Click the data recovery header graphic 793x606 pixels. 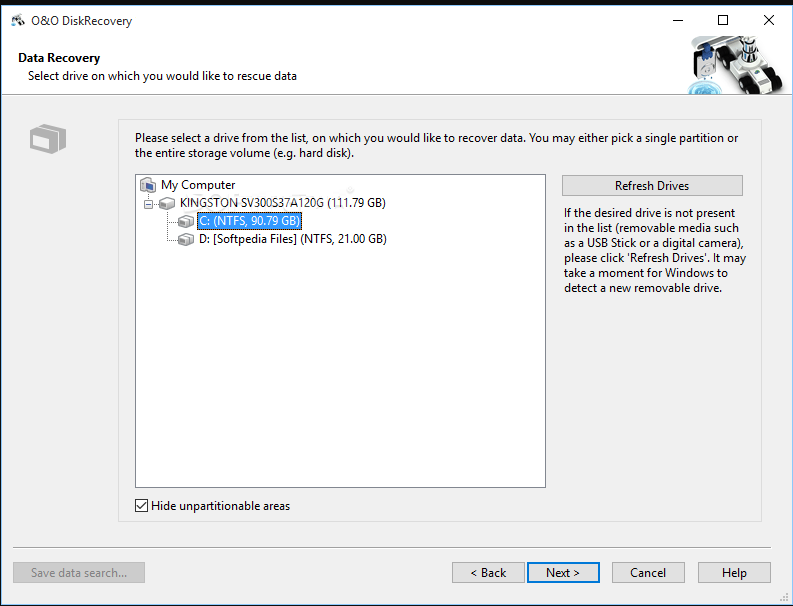tap(733, 66)
